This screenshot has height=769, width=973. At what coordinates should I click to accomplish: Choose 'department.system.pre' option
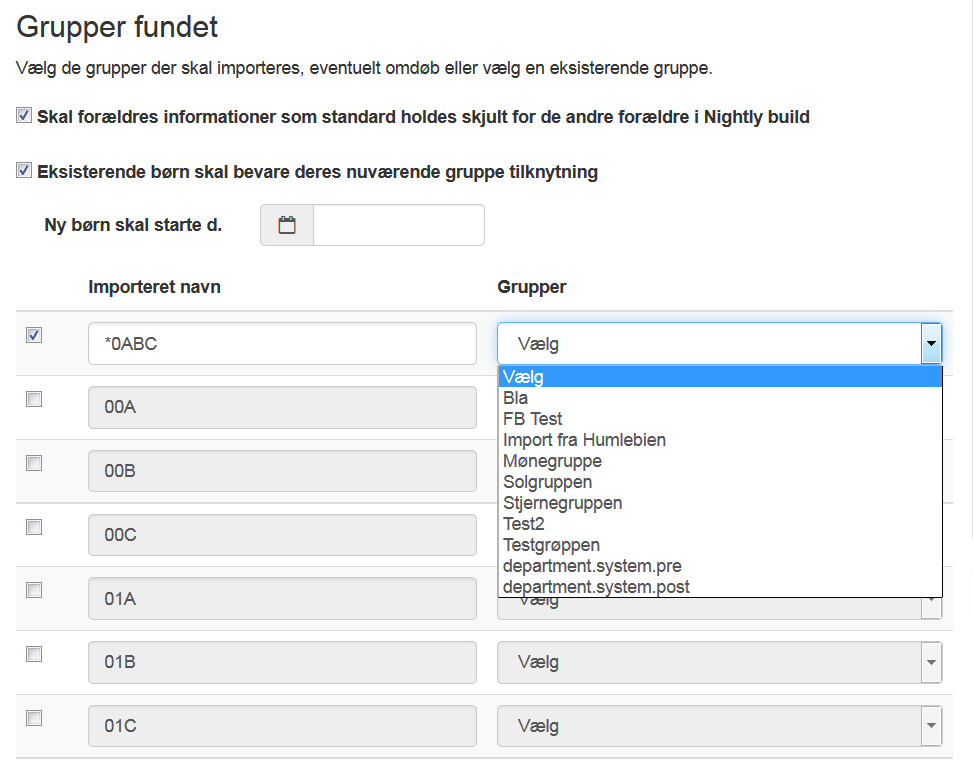click(x=720, y=567)
